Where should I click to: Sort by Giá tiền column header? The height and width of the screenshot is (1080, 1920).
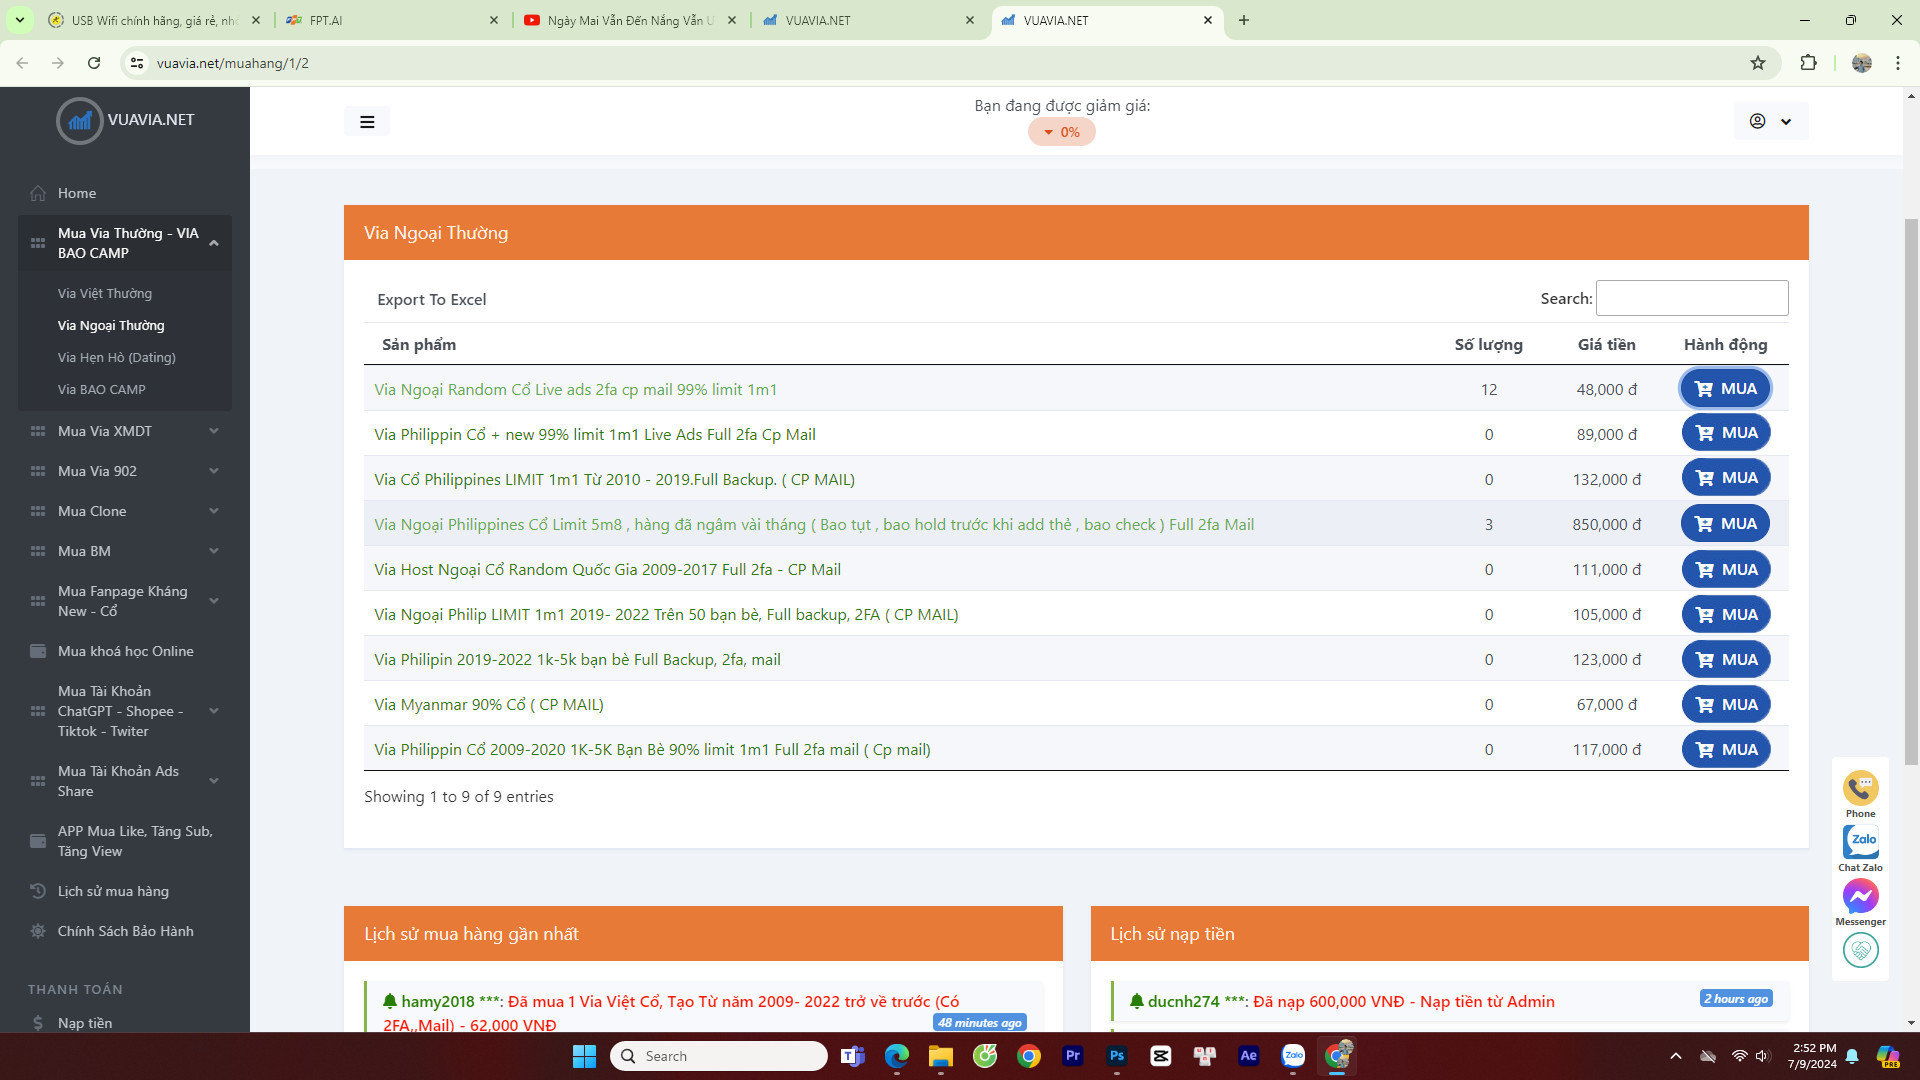click(1607, 344)
